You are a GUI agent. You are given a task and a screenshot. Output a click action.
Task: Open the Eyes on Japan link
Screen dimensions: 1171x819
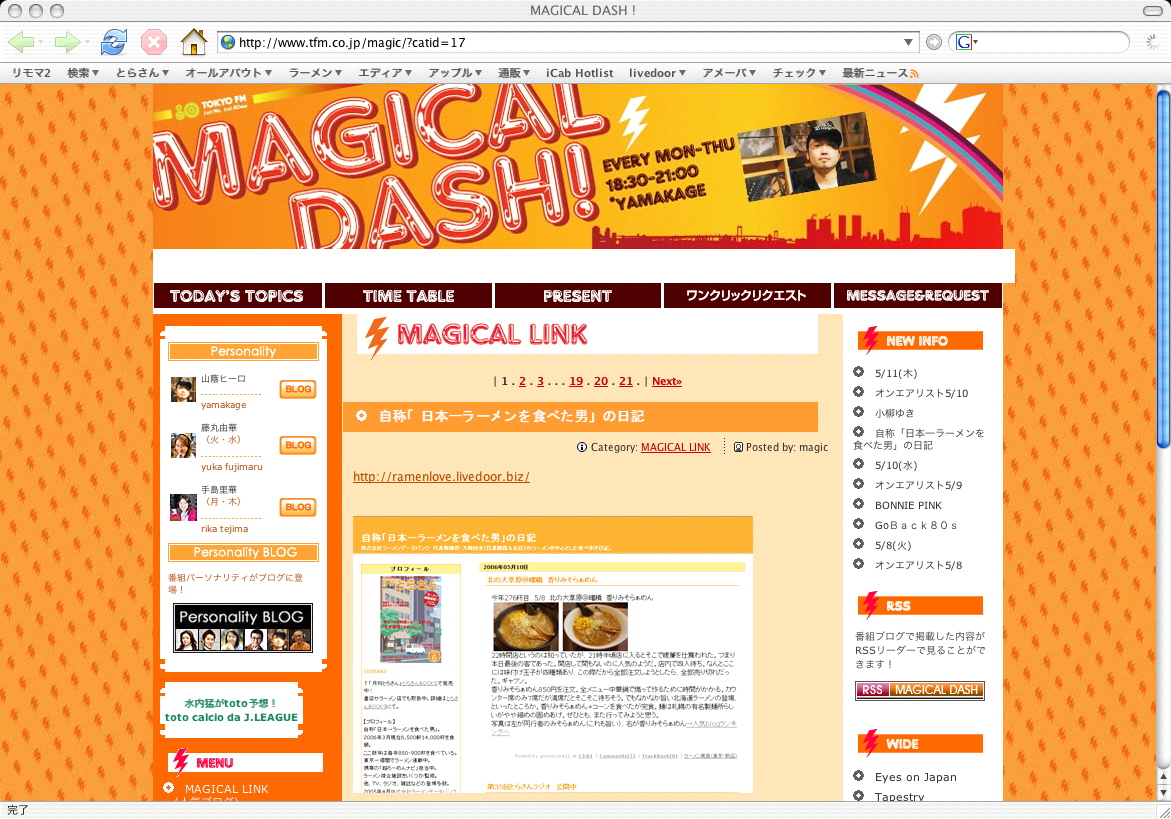point(916,777)
